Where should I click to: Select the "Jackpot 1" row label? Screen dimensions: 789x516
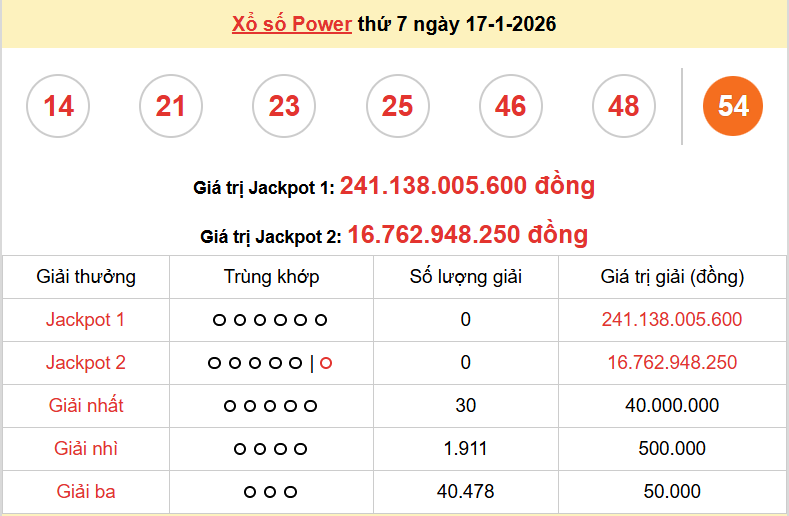[86, 320]
